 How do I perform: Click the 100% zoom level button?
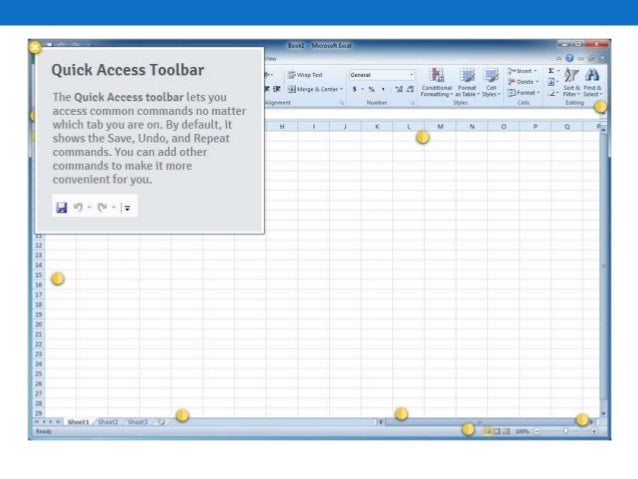[522, 431]
